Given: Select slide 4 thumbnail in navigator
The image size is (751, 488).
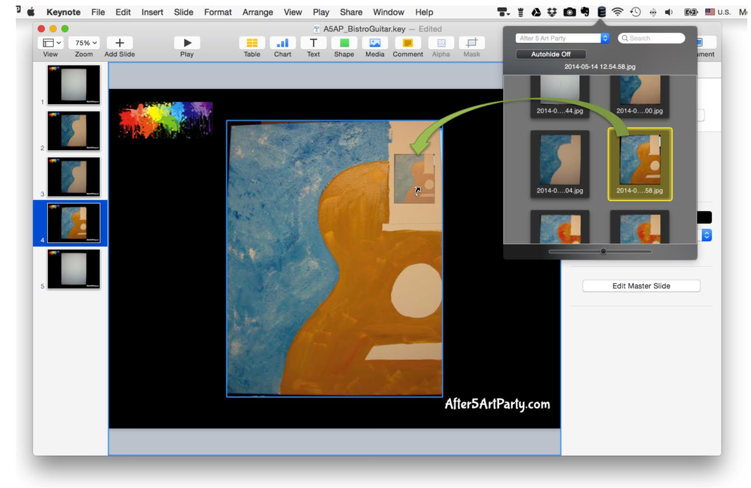Looking at the screenshot, I should pos(74,223).
